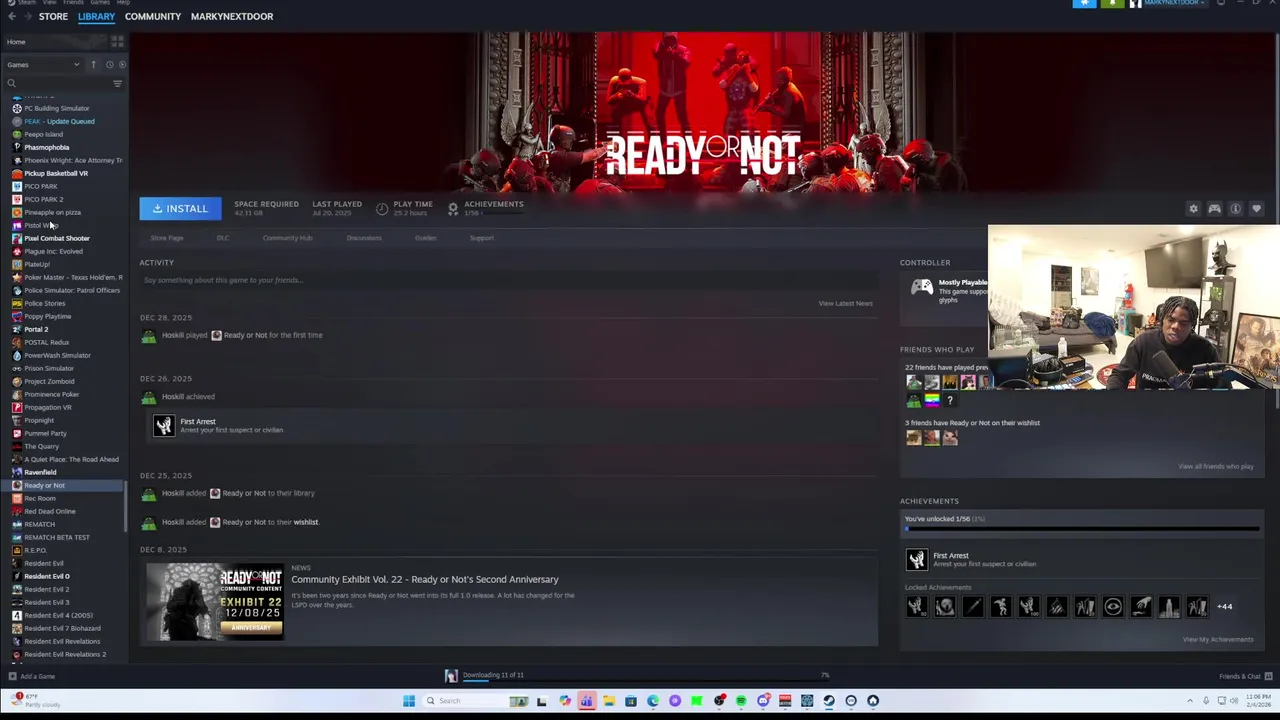Viewport: 1280px width, 720px height.
Task: Open the Community Hub link
Action: 288,238
